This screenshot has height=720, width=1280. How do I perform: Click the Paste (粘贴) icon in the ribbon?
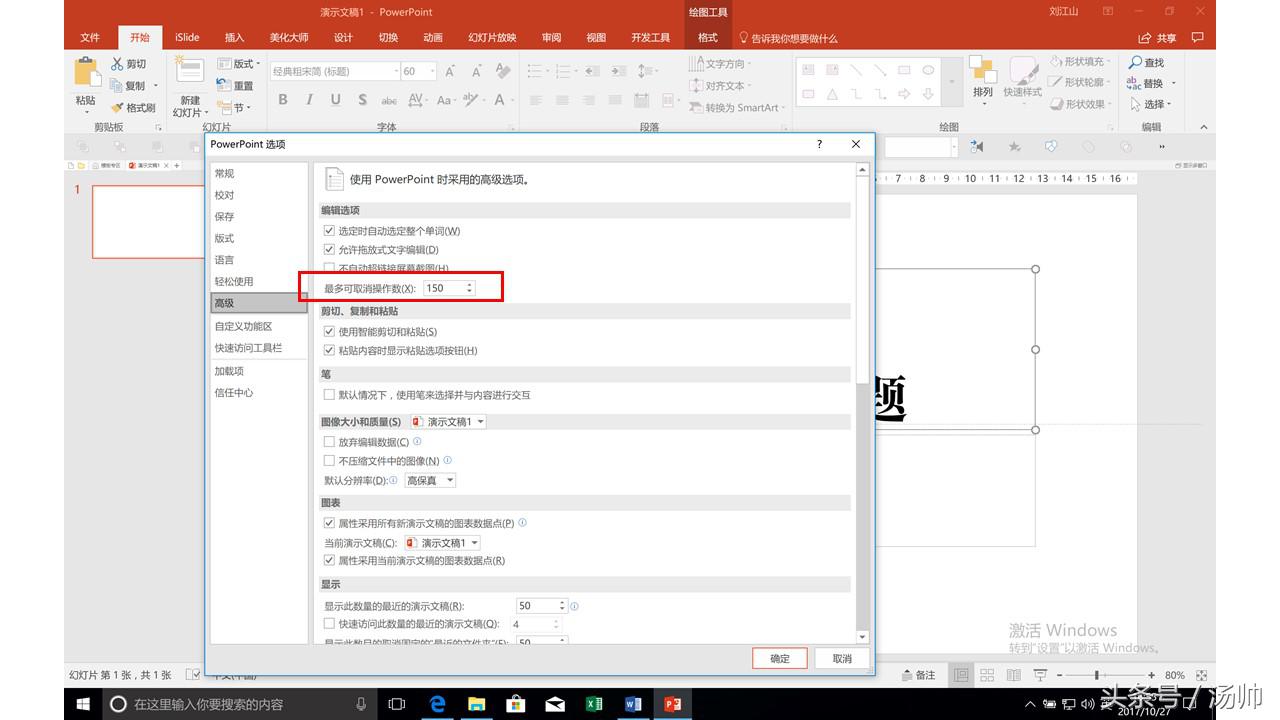click(x=87, y=74)
